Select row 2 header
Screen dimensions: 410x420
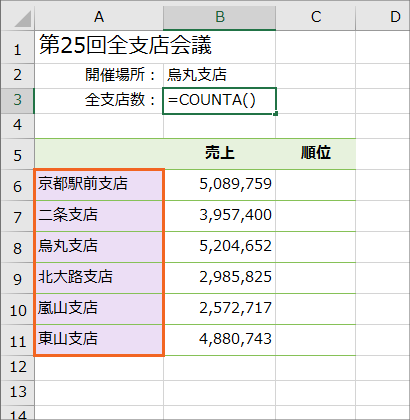(17, 76)
